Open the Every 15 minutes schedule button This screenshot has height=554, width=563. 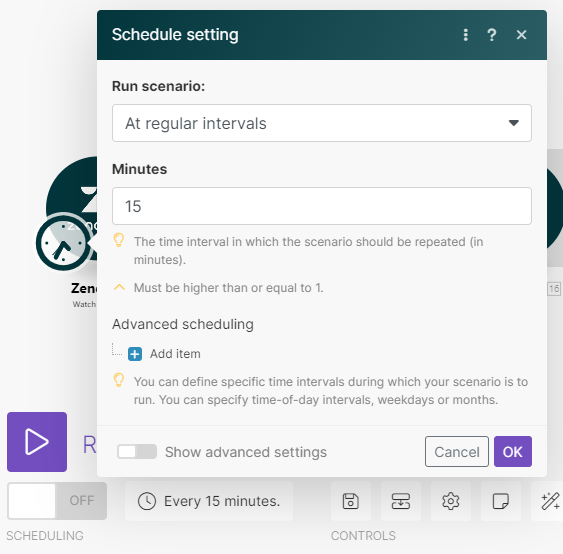(209, 501)
